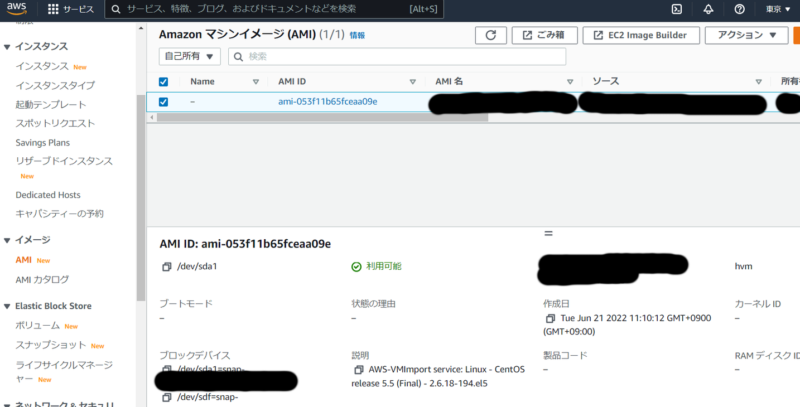Viewport: 800px width, 407px height.
Task: Click the refresh AMI list button
Action: tap(489, 35)
